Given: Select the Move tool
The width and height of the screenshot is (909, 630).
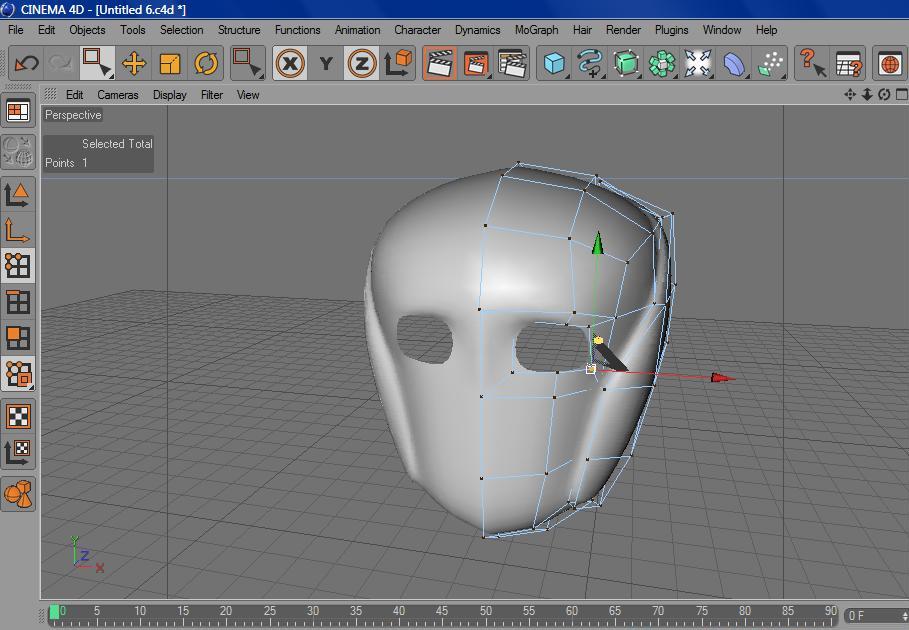Looking at the screenshot, I should (x=134, y=63).
